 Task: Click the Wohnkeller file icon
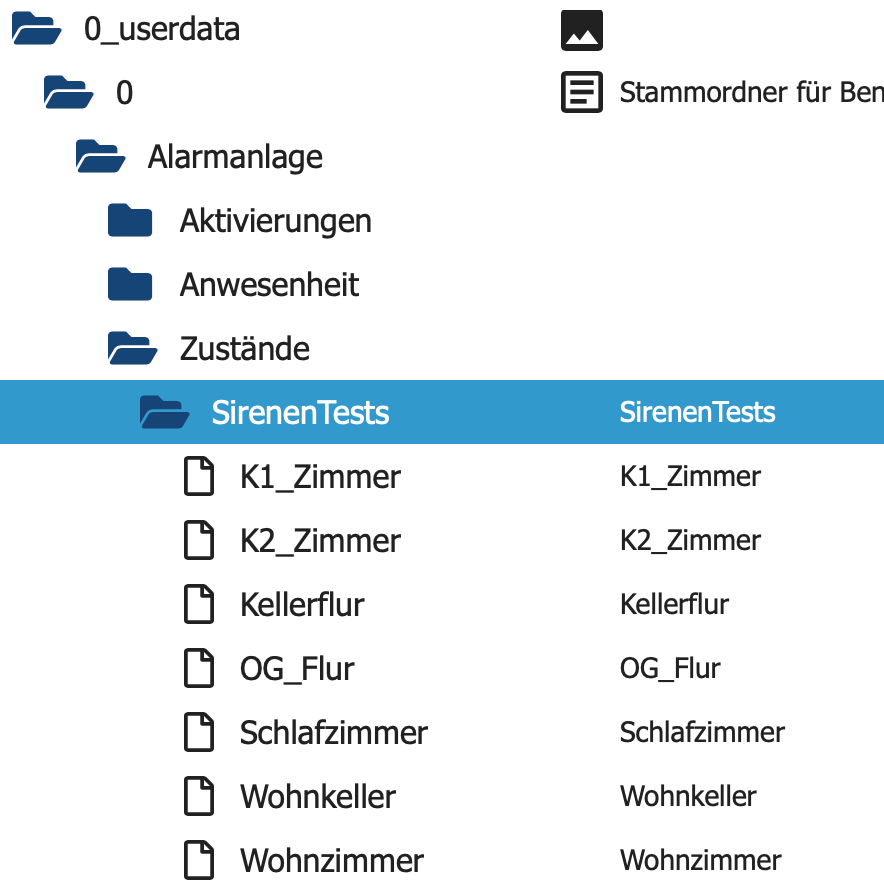pyautogui.click(x=199, y=796)
